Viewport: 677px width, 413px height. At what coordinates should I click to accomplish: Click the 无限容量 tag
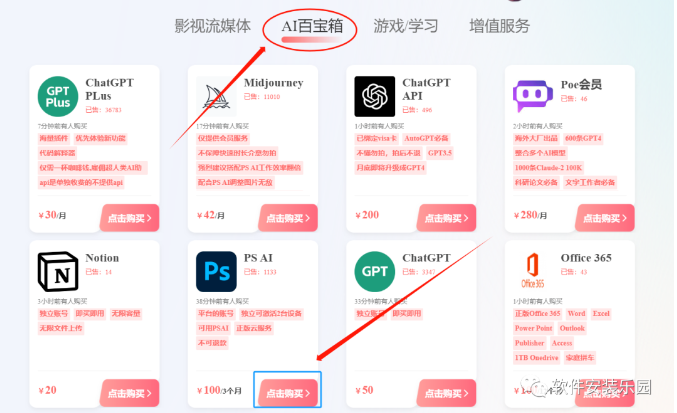click(126, 313)
